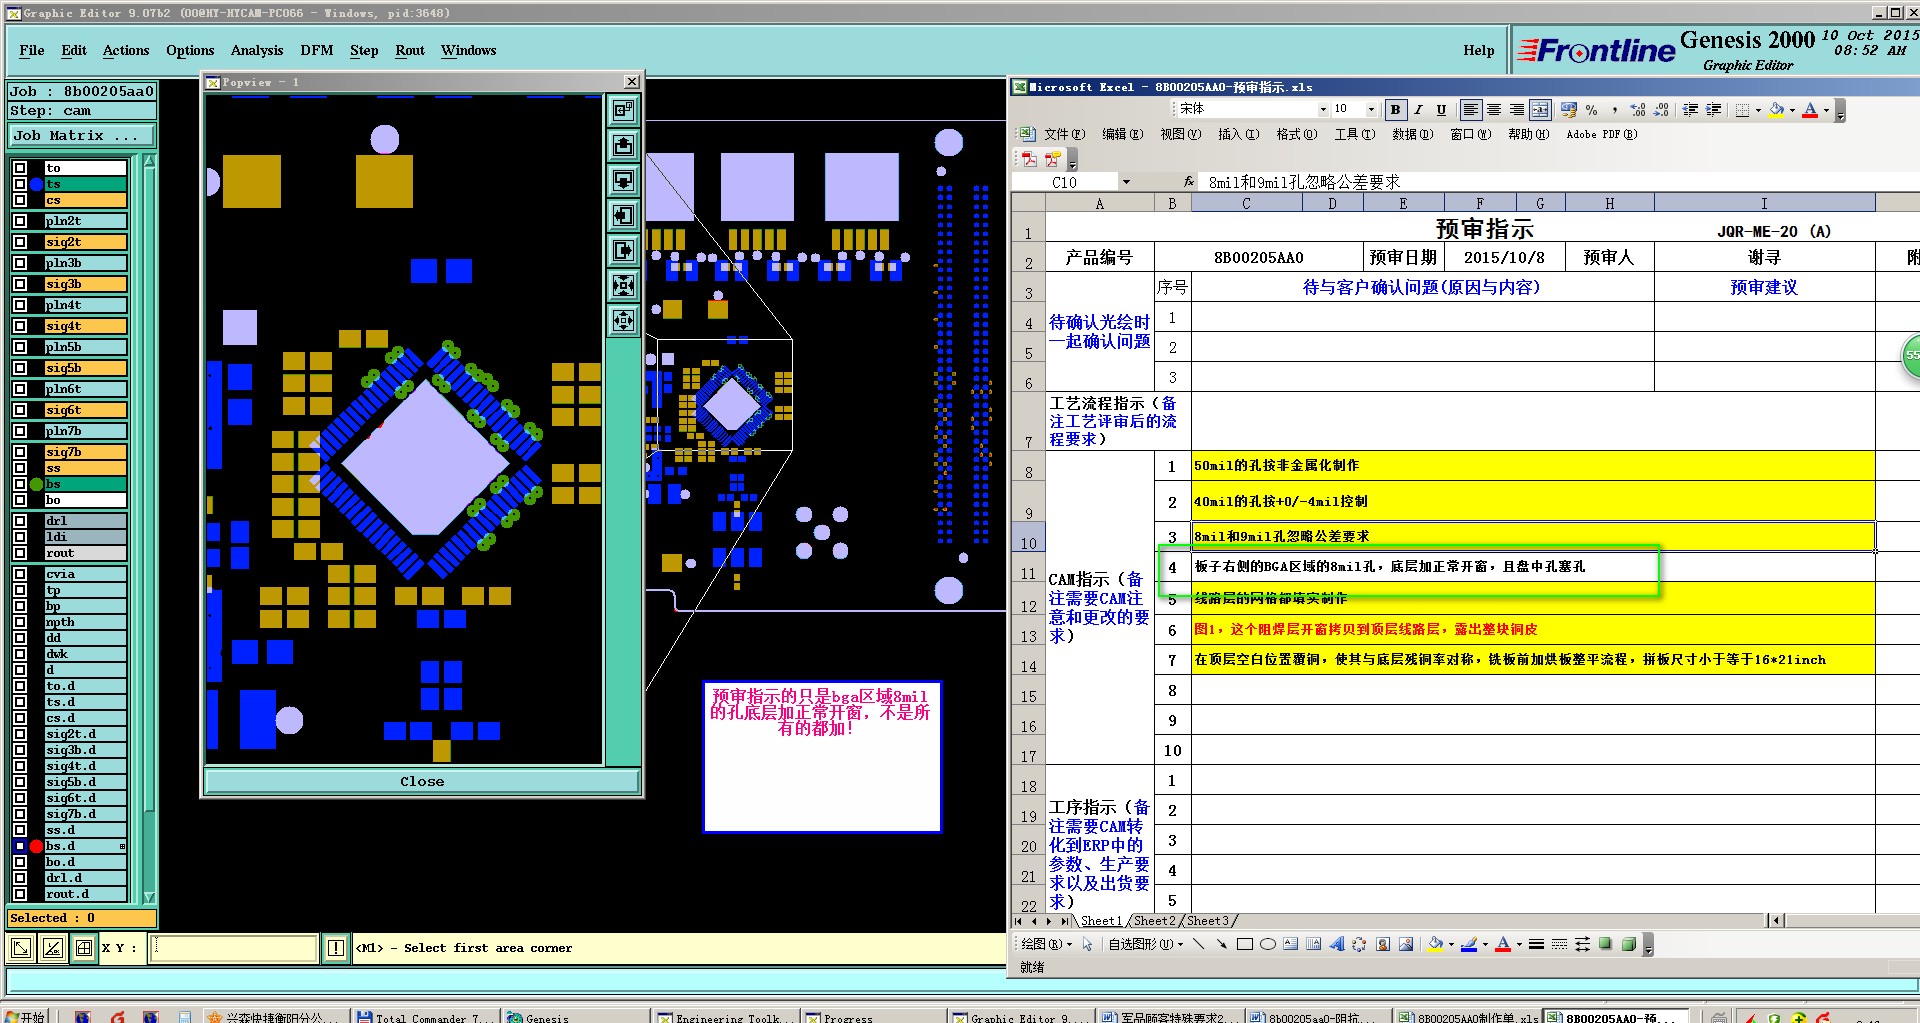Viewport: 1920px width, 1023px height.
Task: Click blue Line Color swatch in drawing toolbar
Action: click(1469, 944)
